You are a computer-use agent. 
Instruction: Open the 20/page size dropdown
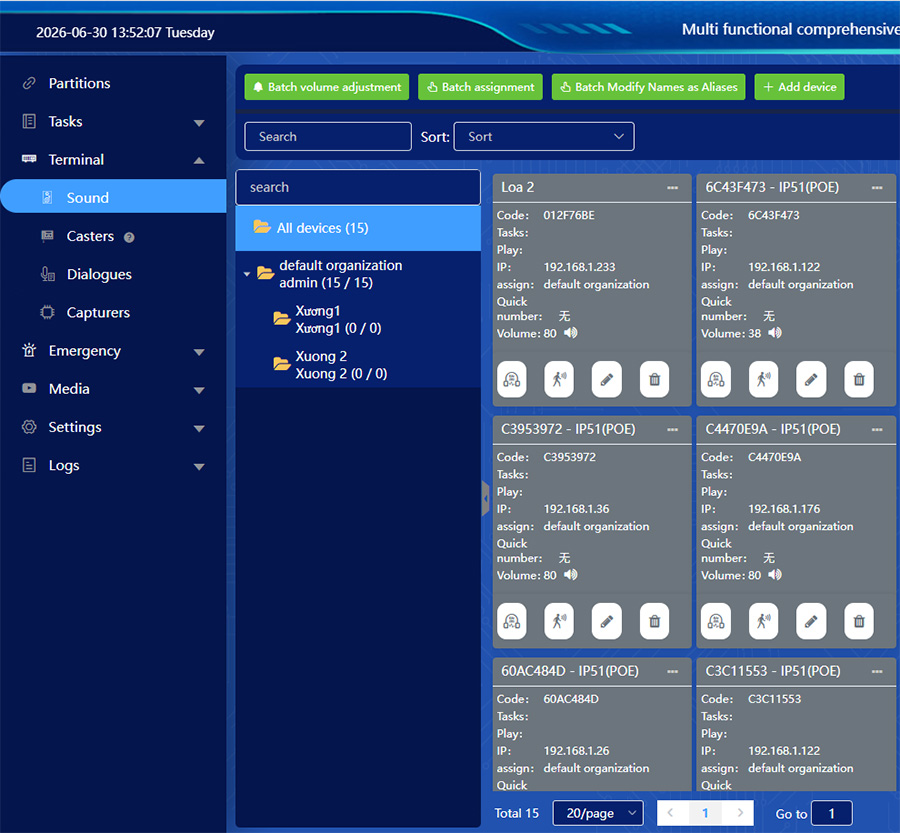click(x=598, y=813)
